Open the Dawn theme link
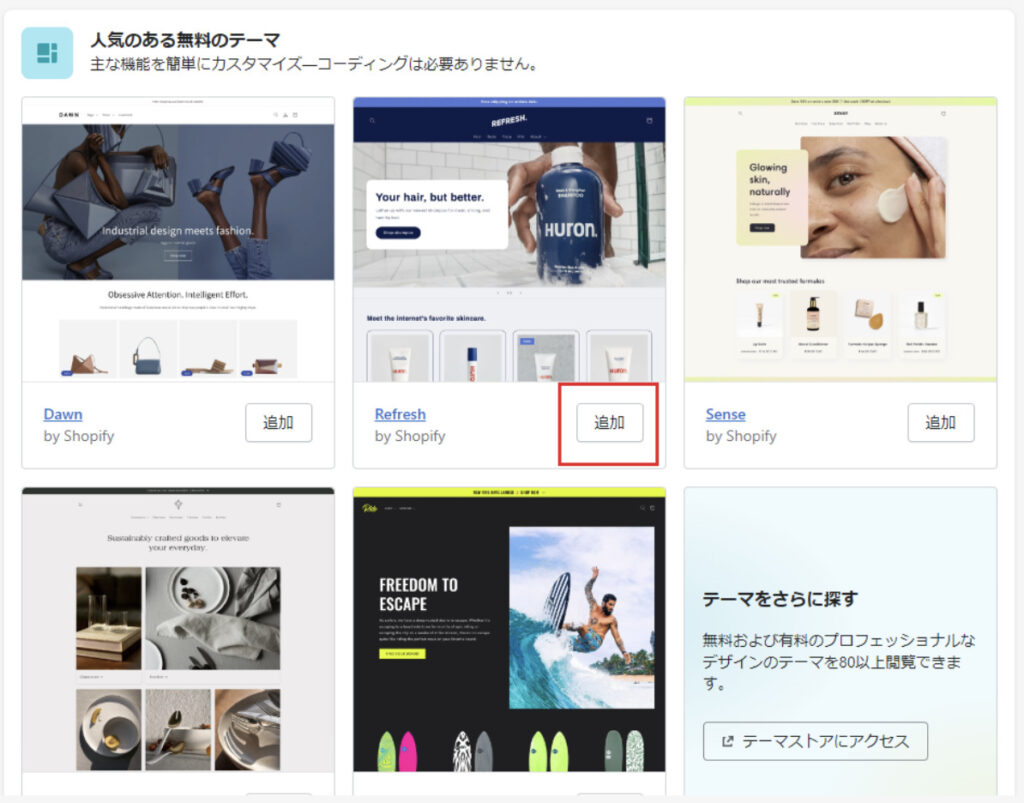 [x=63, y=414]
